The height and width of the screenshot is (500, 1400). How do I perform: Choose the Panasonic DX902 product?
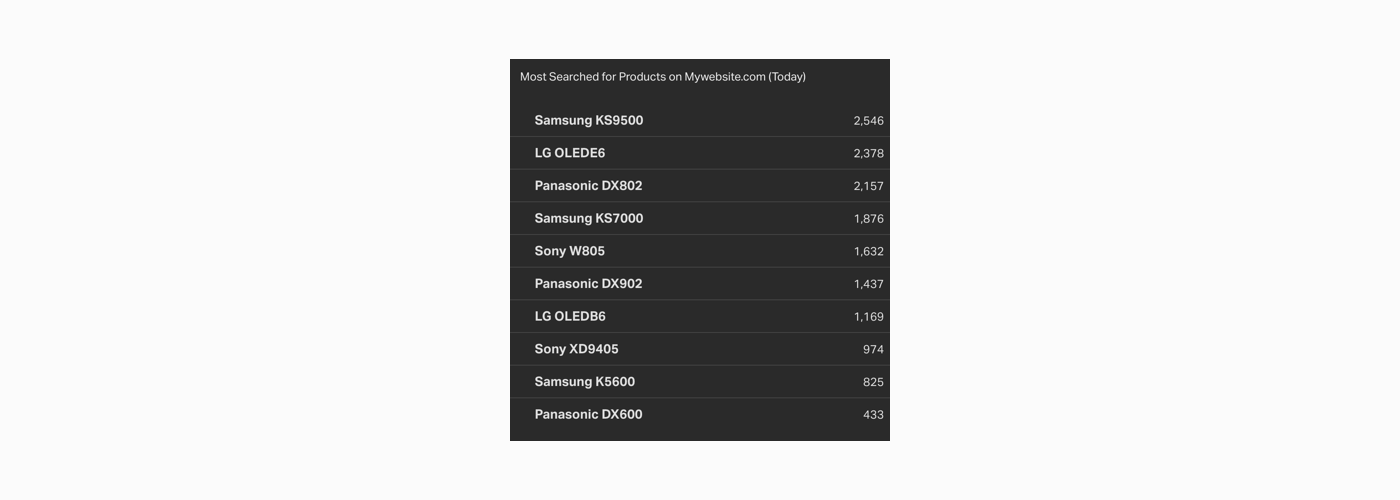click(700, 284)
